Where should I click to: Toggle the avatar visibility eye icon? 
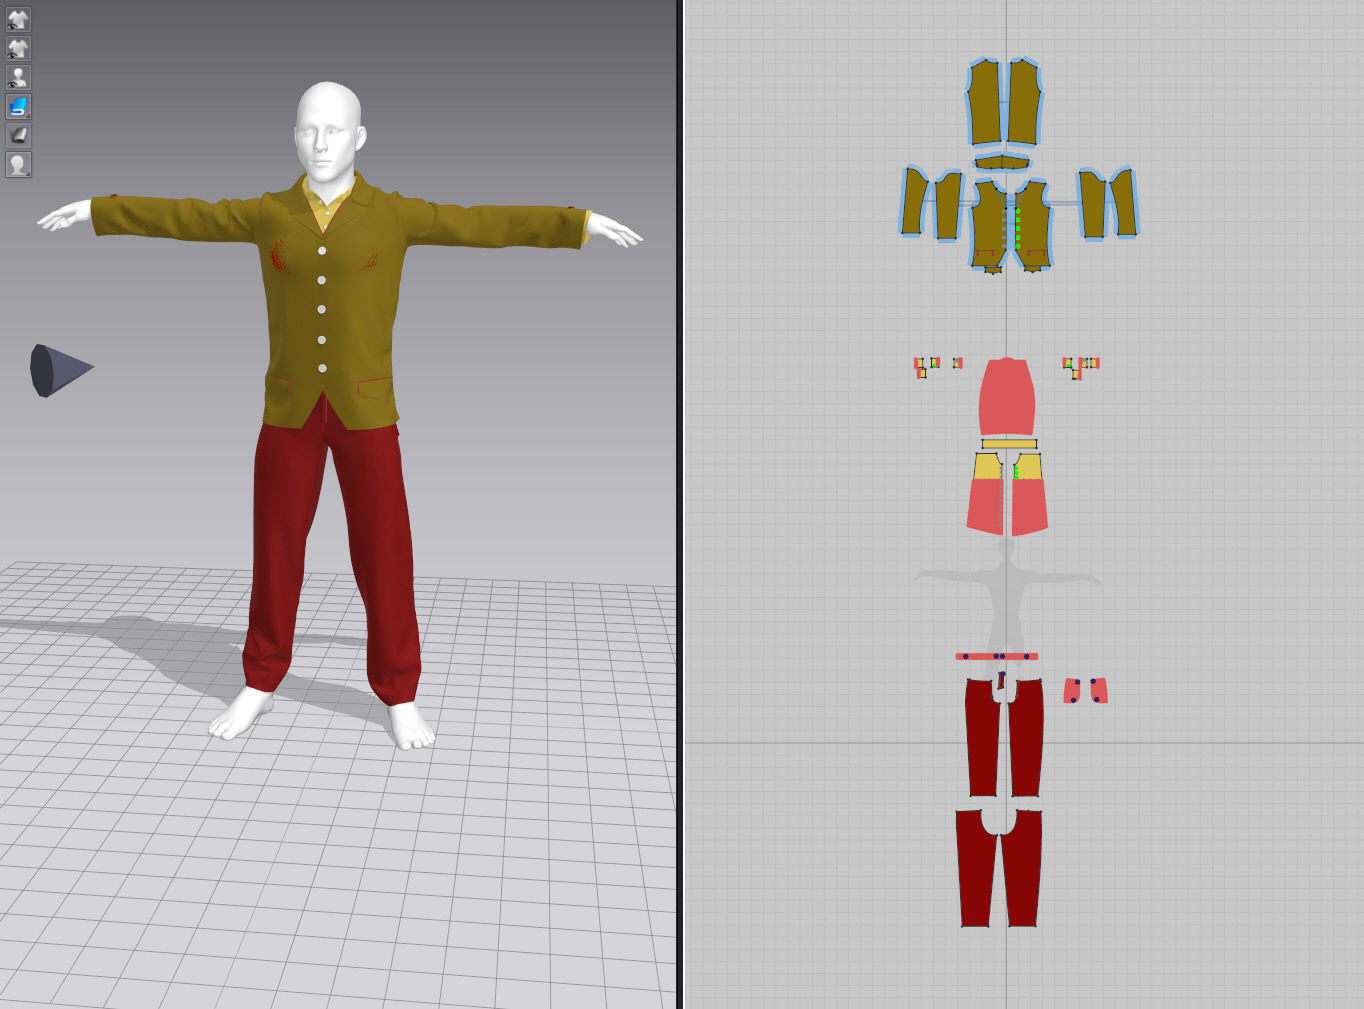pyautogui.click(x=18, y=77)
